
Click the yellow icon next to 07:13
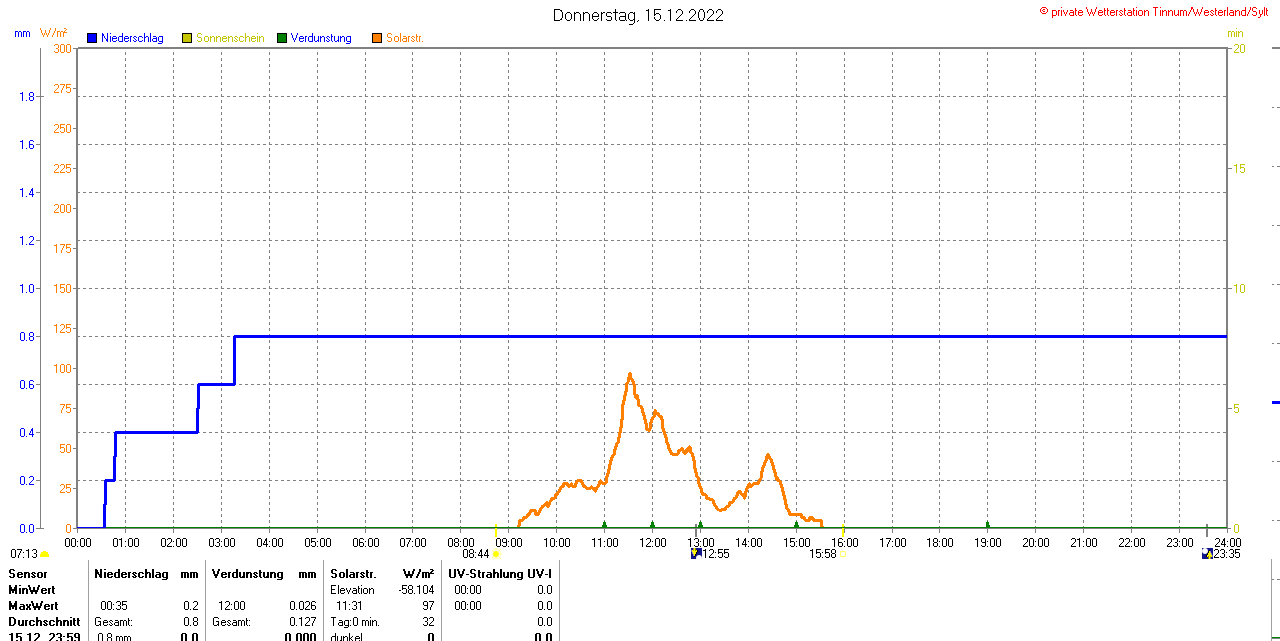click(44, 553)
